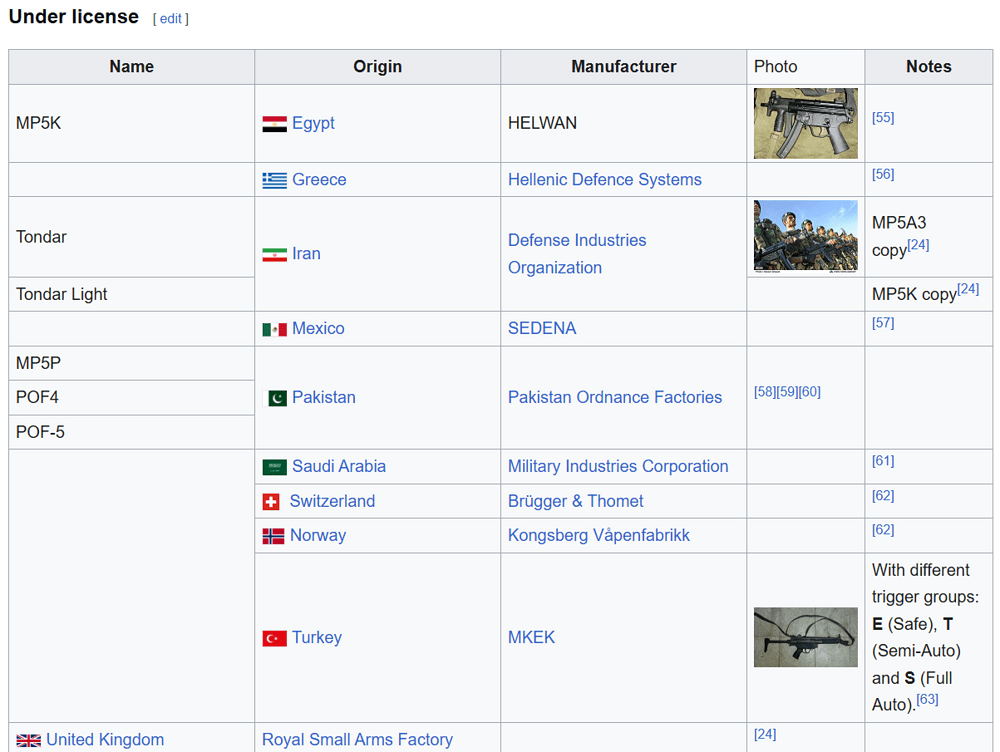Image resolution: width=1000 pixels, height=752 pixels.
Task: Click the Iran flag icon
Action: point(274,254)
